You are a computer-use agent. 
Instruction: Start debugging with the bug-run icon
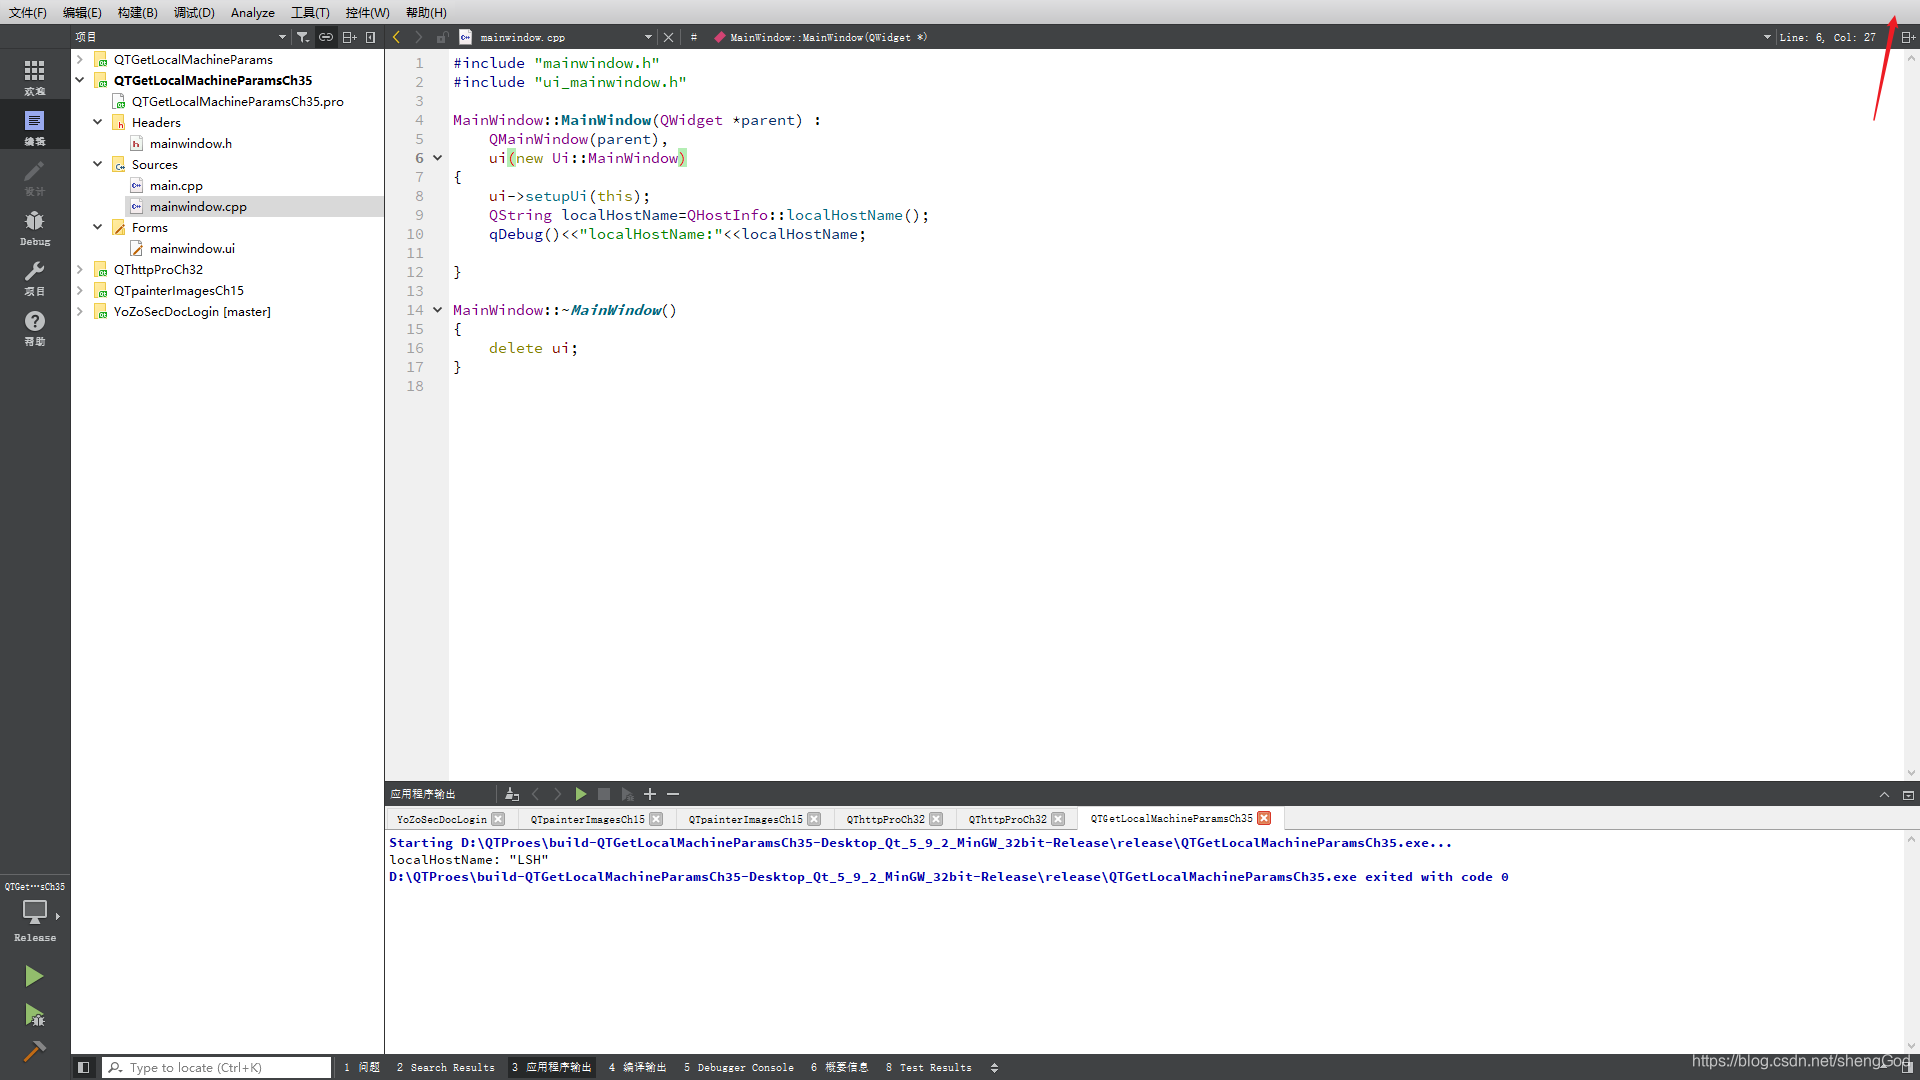point(34,1015)
